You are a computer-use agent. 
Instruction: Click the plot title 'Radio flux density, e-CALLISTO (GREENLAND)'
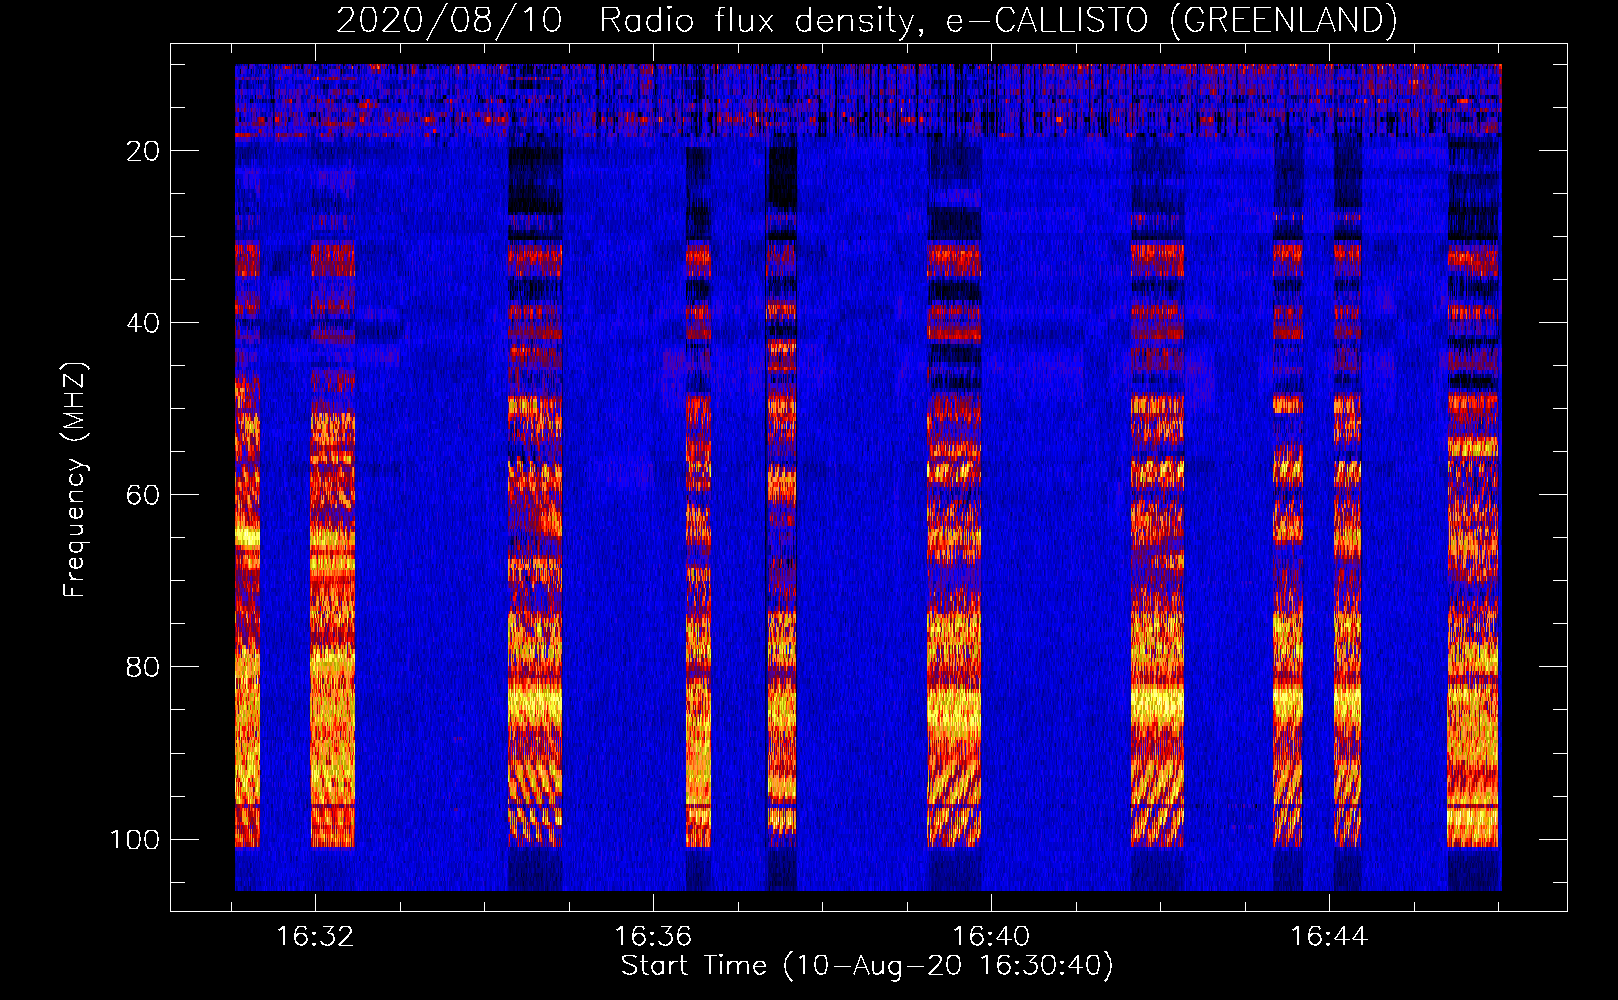[x=997, y=20]
